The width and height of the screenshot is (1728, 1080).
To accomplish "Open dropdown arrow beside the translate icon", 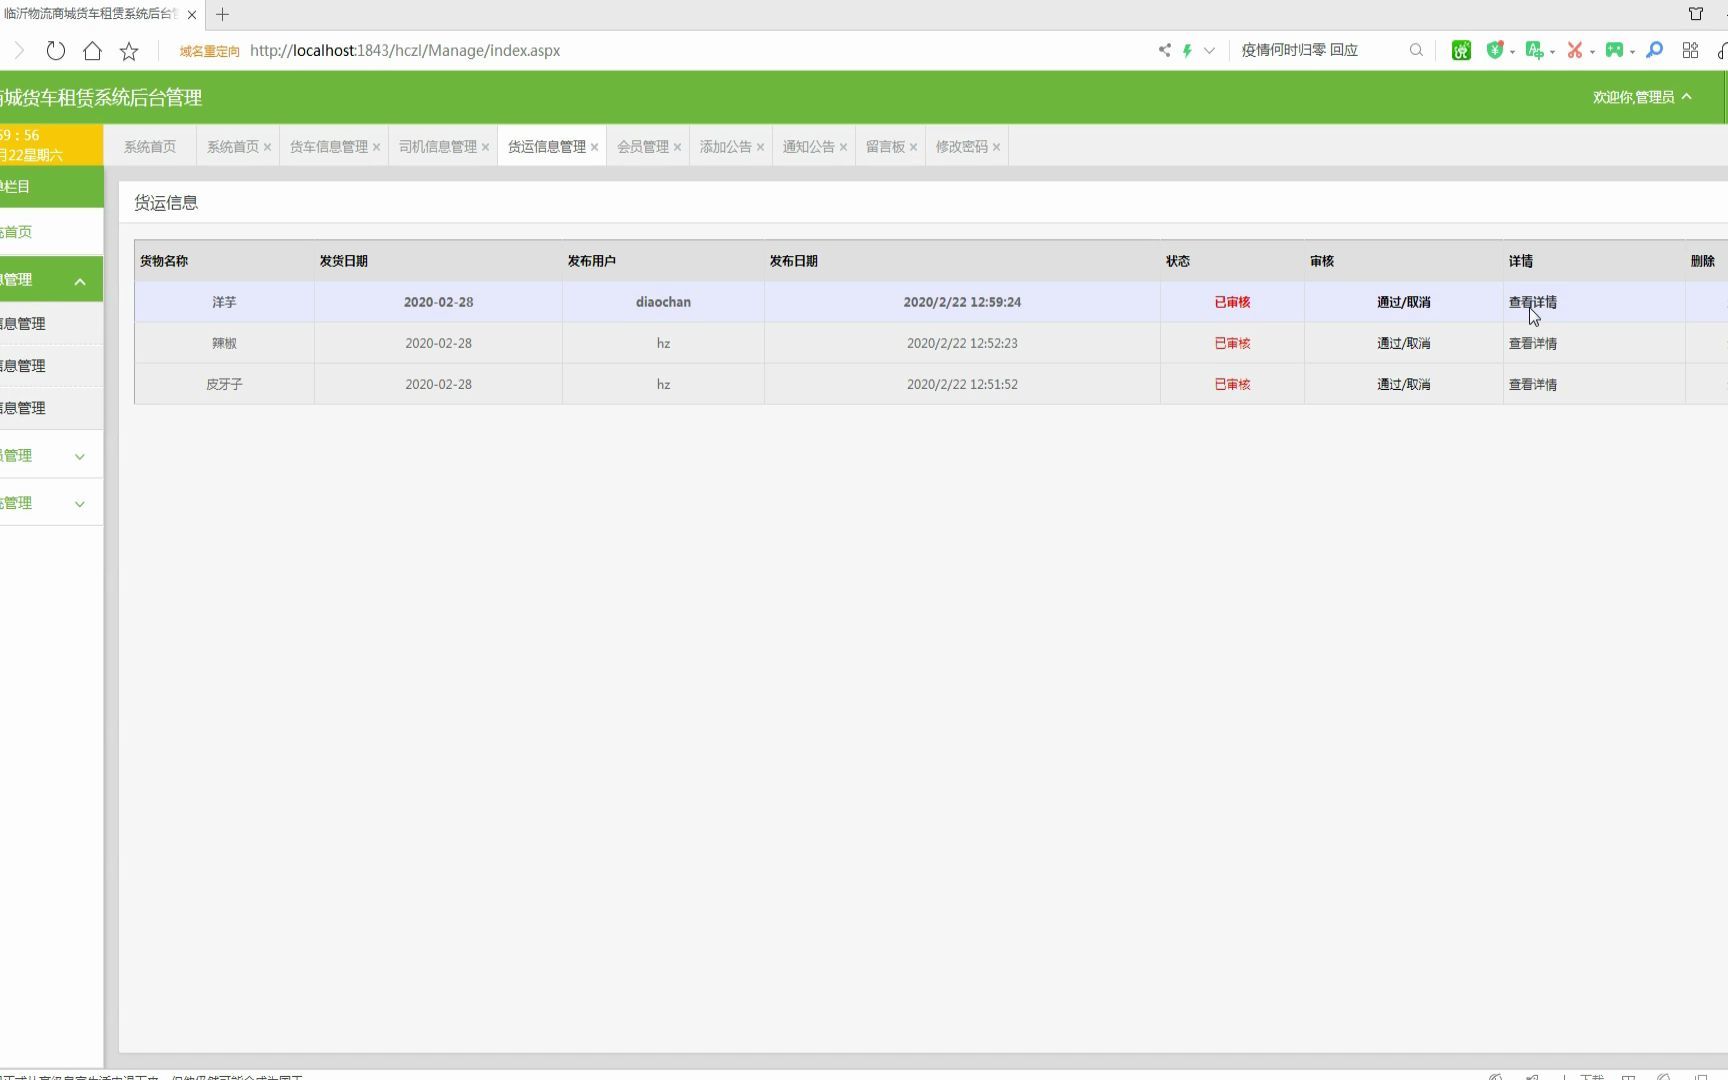I will (1552, 51).
